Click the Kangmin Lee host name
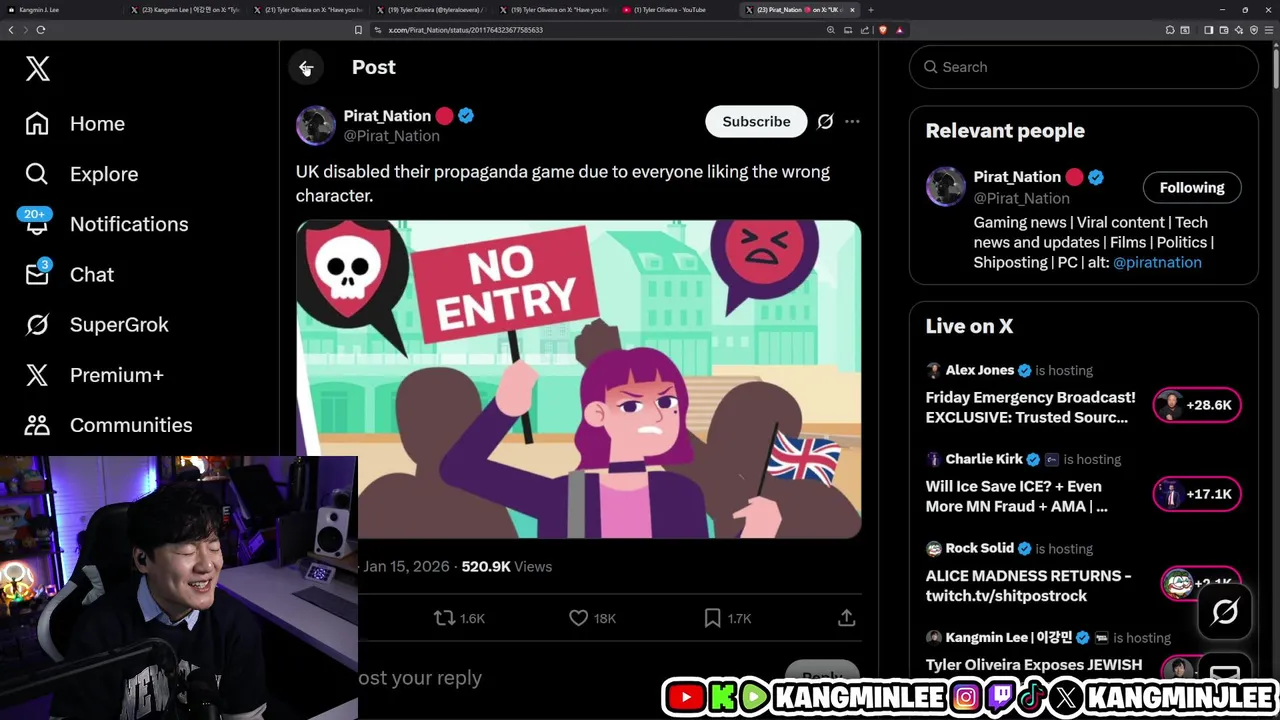 click(x=1009, y=637)
